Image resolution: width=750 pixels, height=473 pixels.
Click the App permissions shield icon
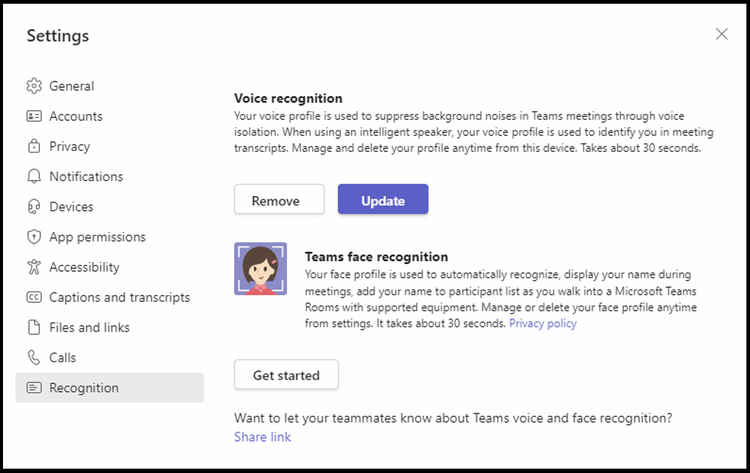(x=34, y=237)
